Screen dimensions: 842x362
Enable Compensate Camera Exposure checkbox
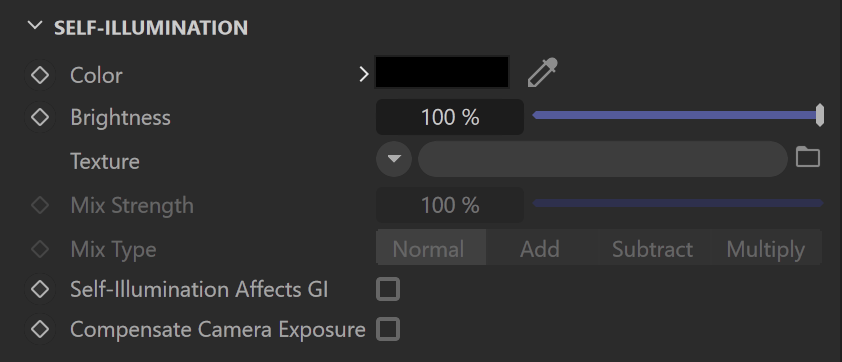388,329
